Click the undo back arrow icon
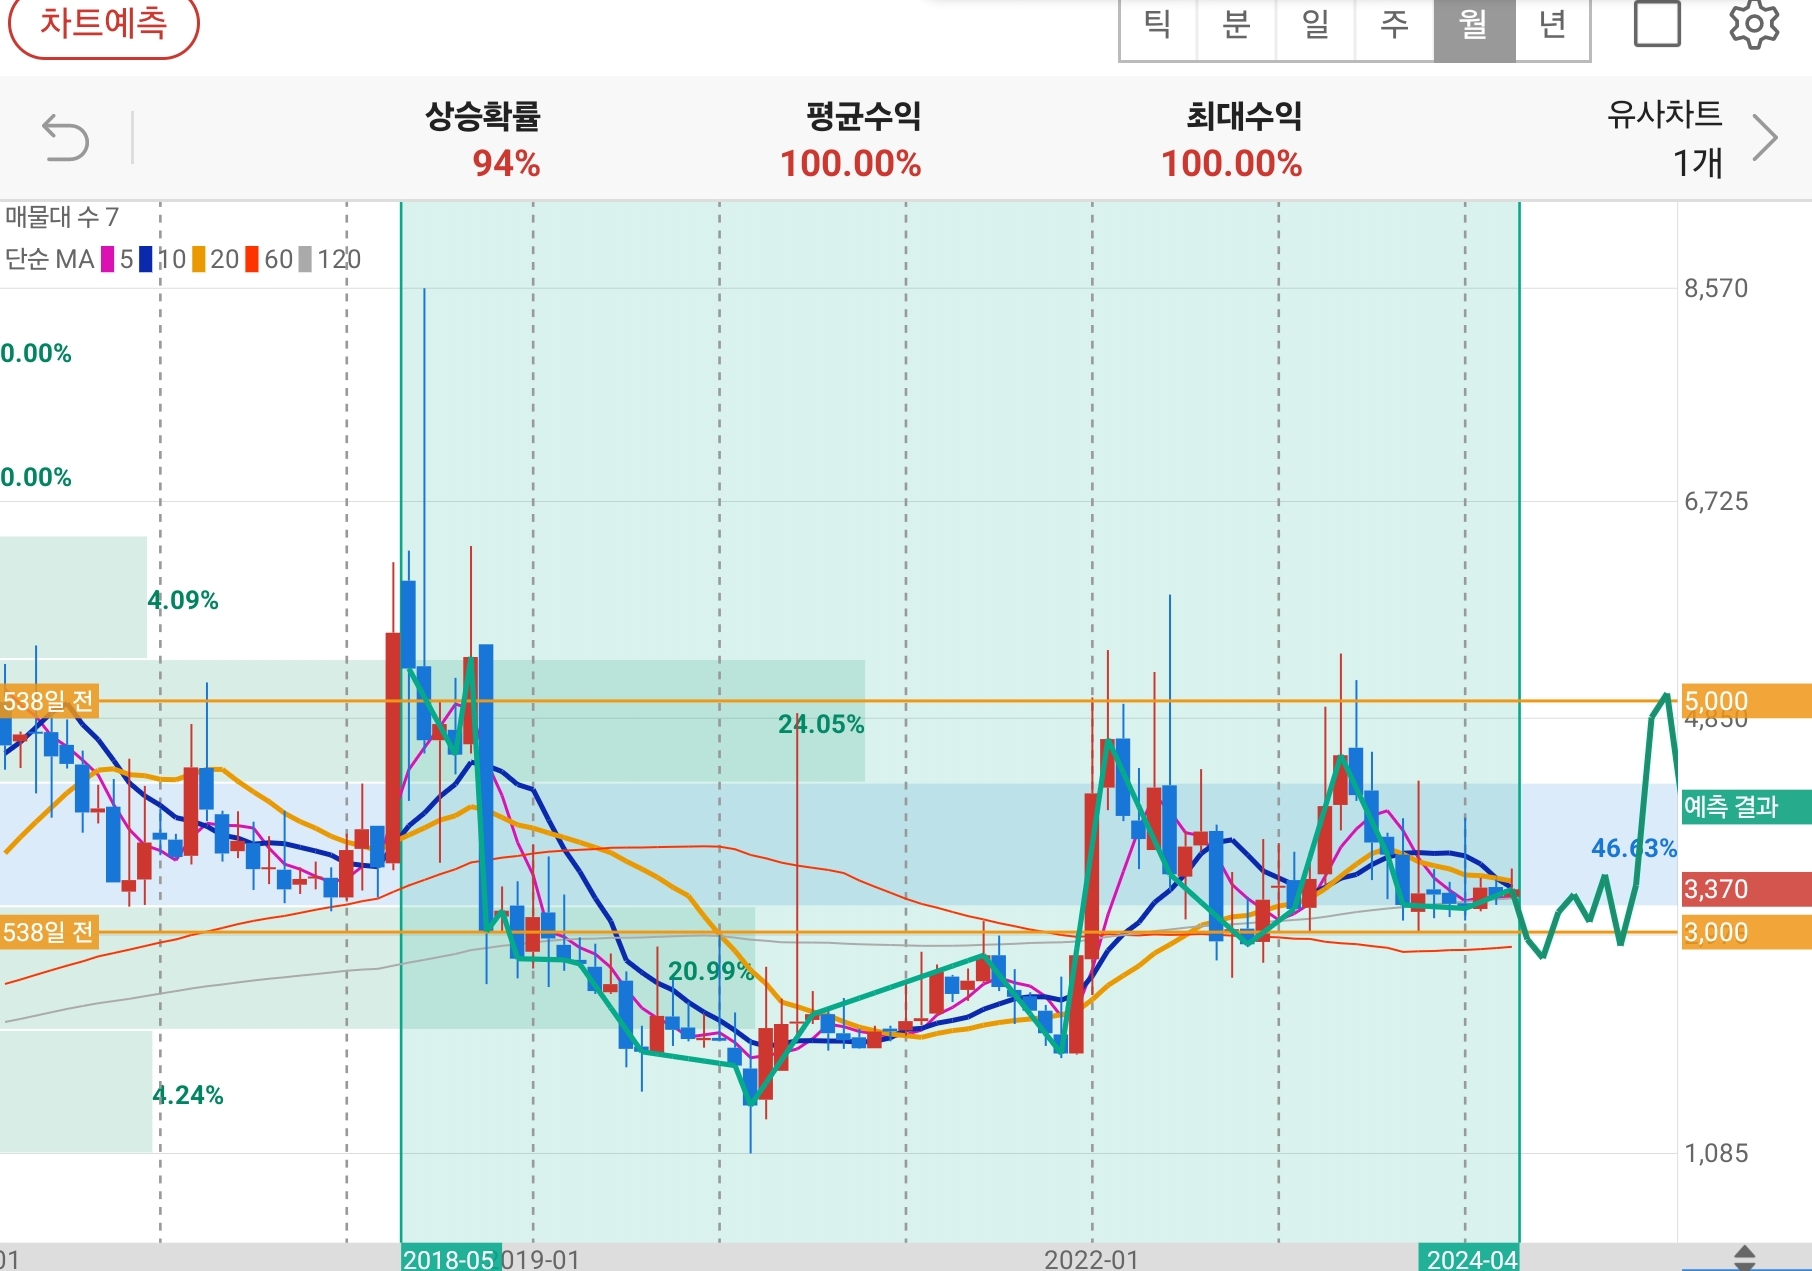This screenshot has width=1812, height=1271. pos(66,138)
